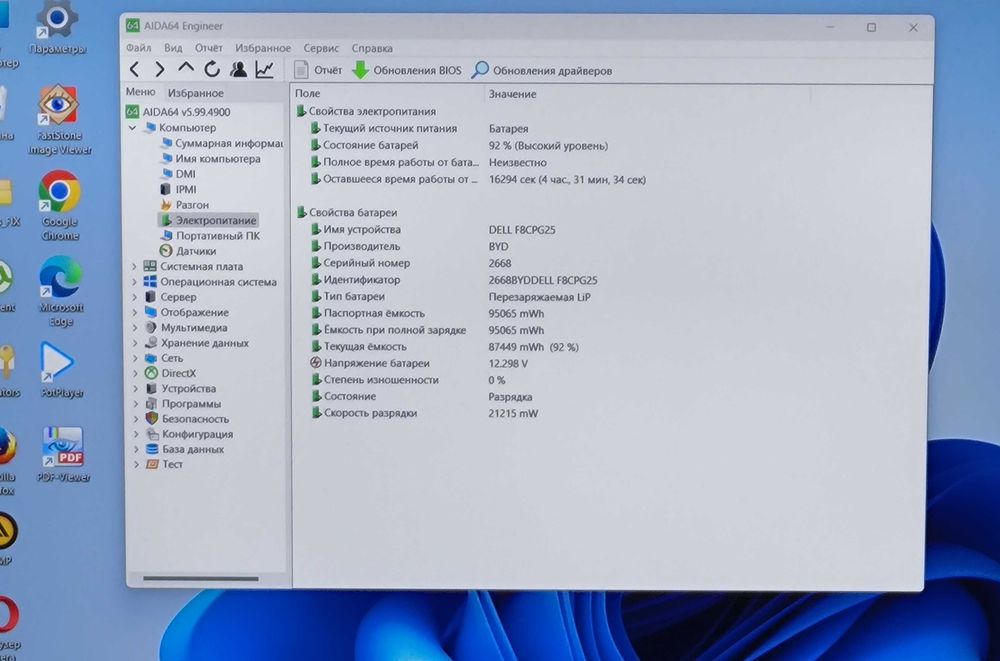Select Разгон tree item
Viewport: 1000px width, 661px height.
tap(184, 205)
